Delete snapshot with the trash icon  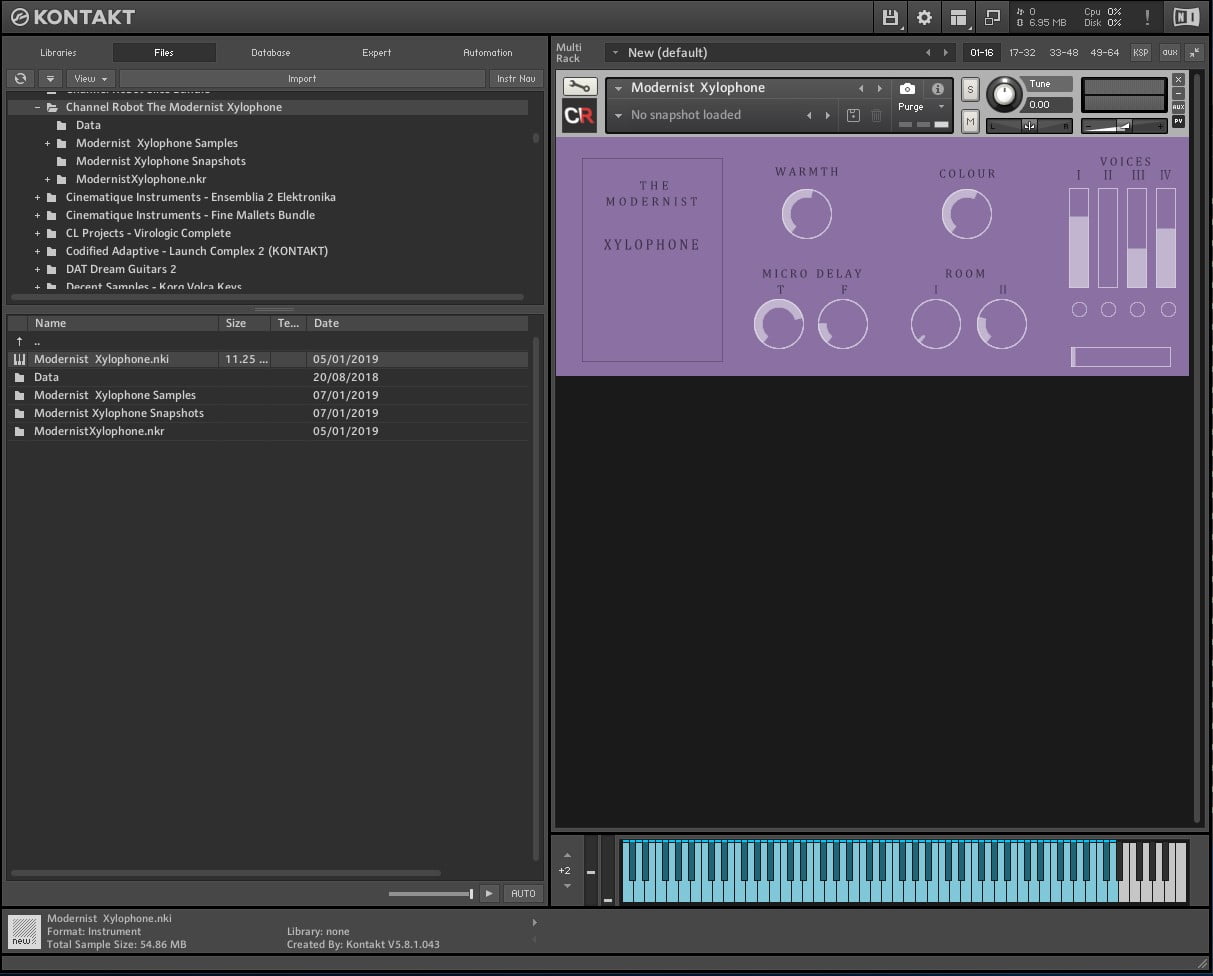coord(877,116)
